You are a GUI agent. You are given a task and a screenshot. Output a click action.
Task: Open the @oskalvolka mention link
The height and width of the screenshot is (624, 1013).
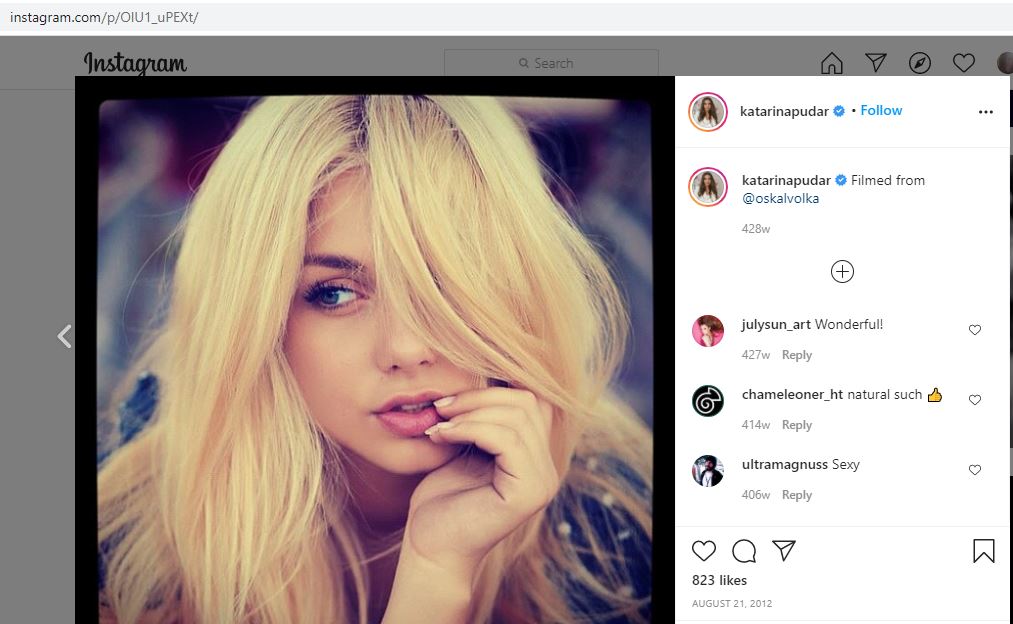coord(780,199)
